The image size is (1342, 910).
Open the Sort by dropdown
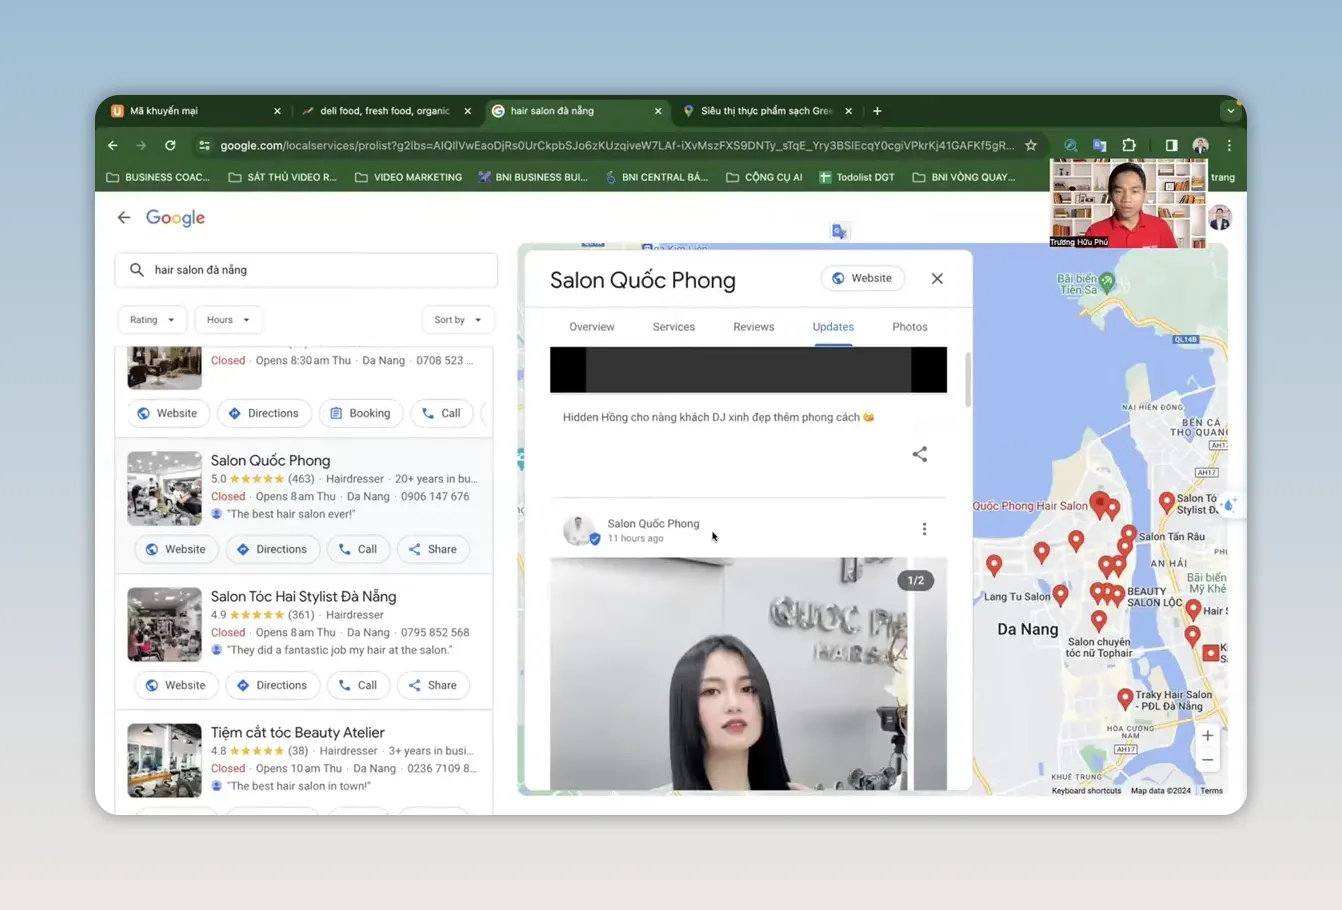(x=458, y=320)
